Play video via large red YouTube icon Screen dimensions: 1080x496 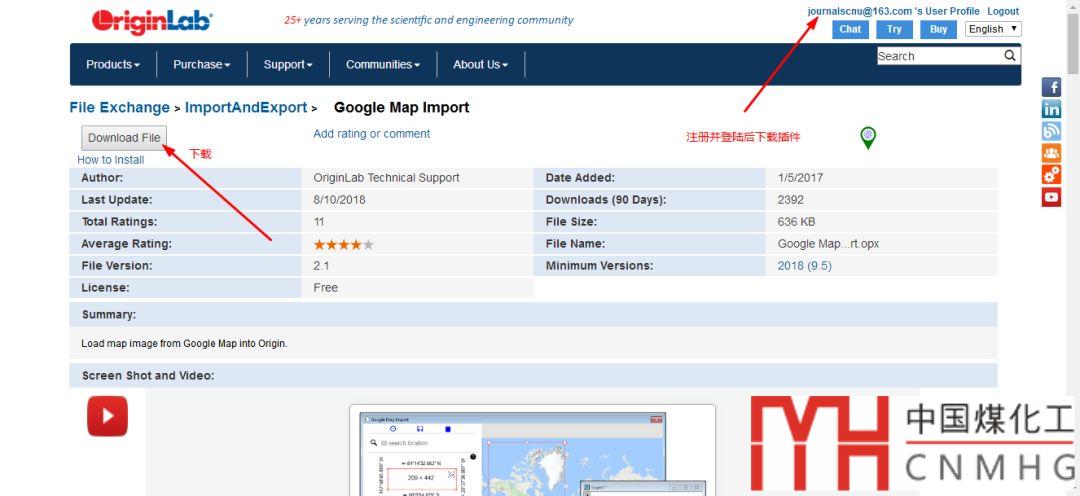coord(107,416)
